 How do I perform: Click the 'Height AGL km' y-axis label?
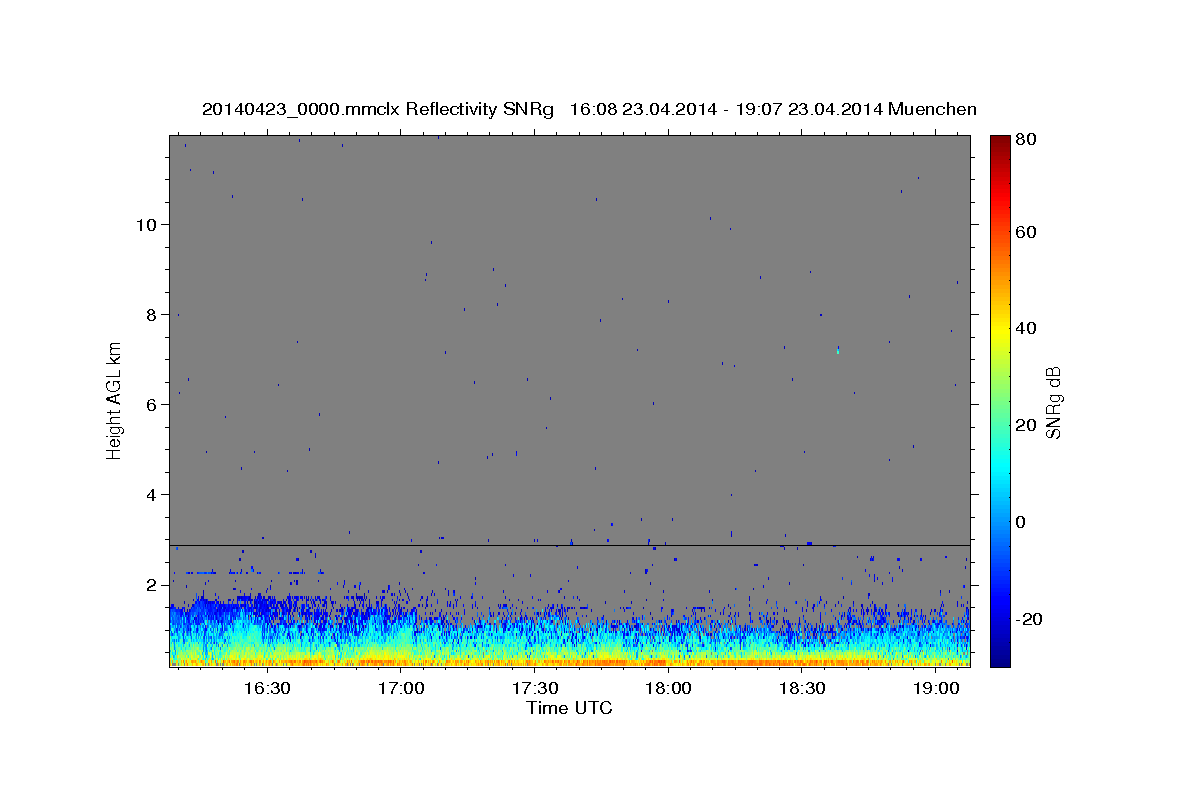click(x=115, y=400)
